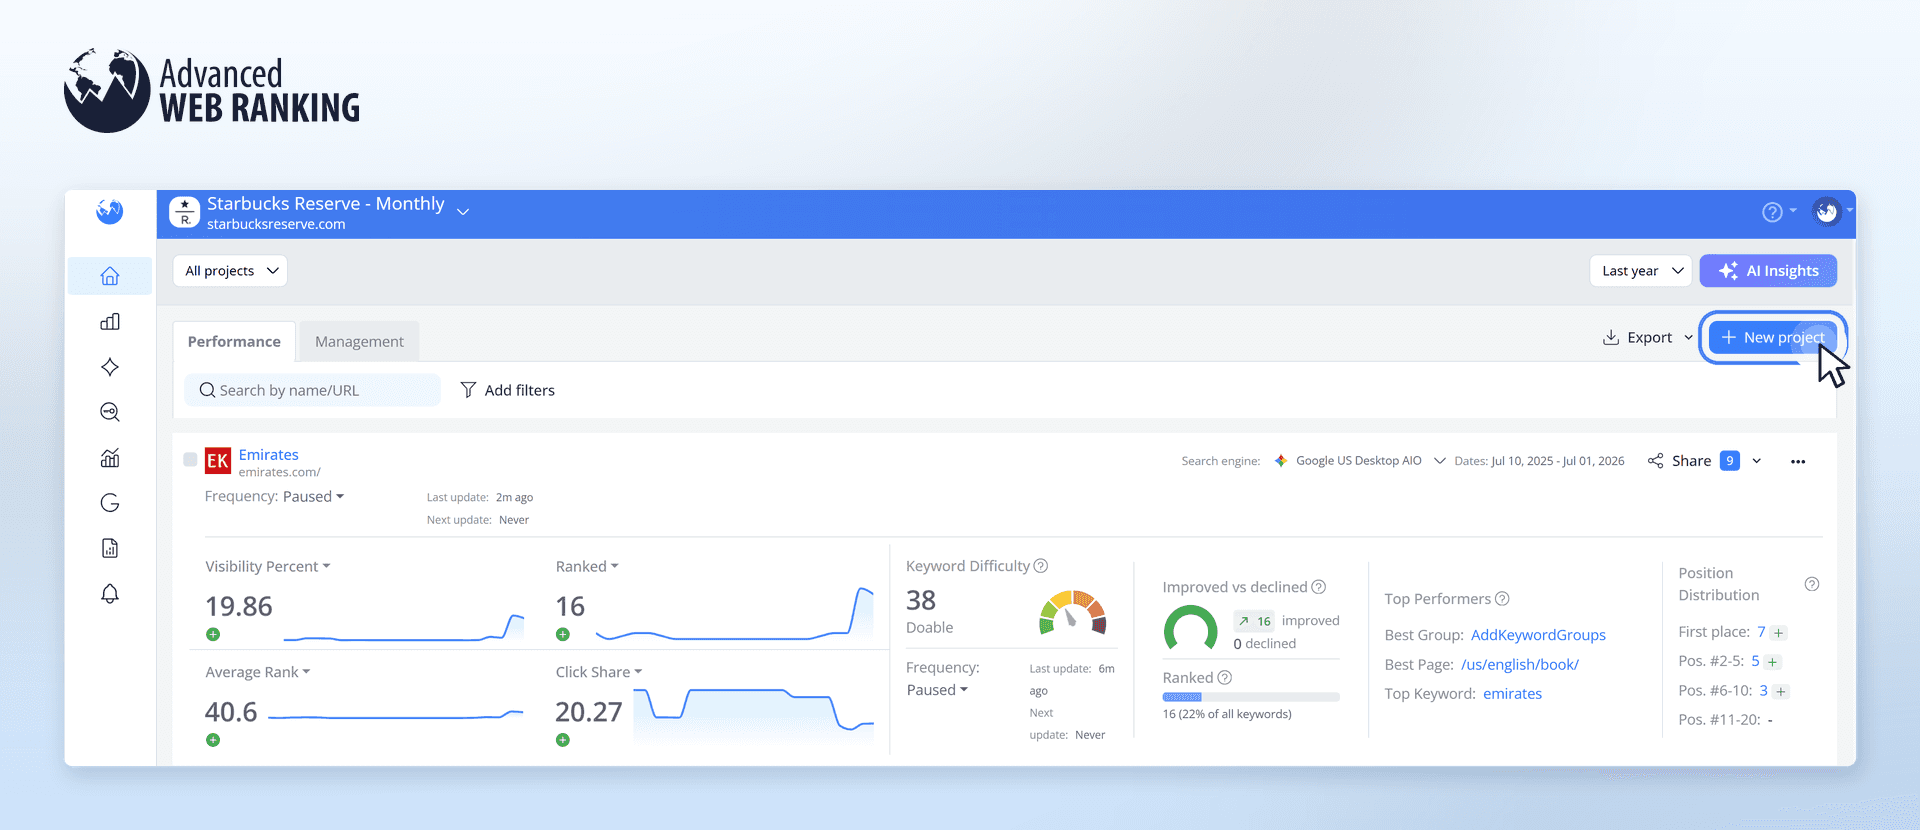Open the /us/english/book/ best page link
Screen dimensions: 1920x830
1520,665
